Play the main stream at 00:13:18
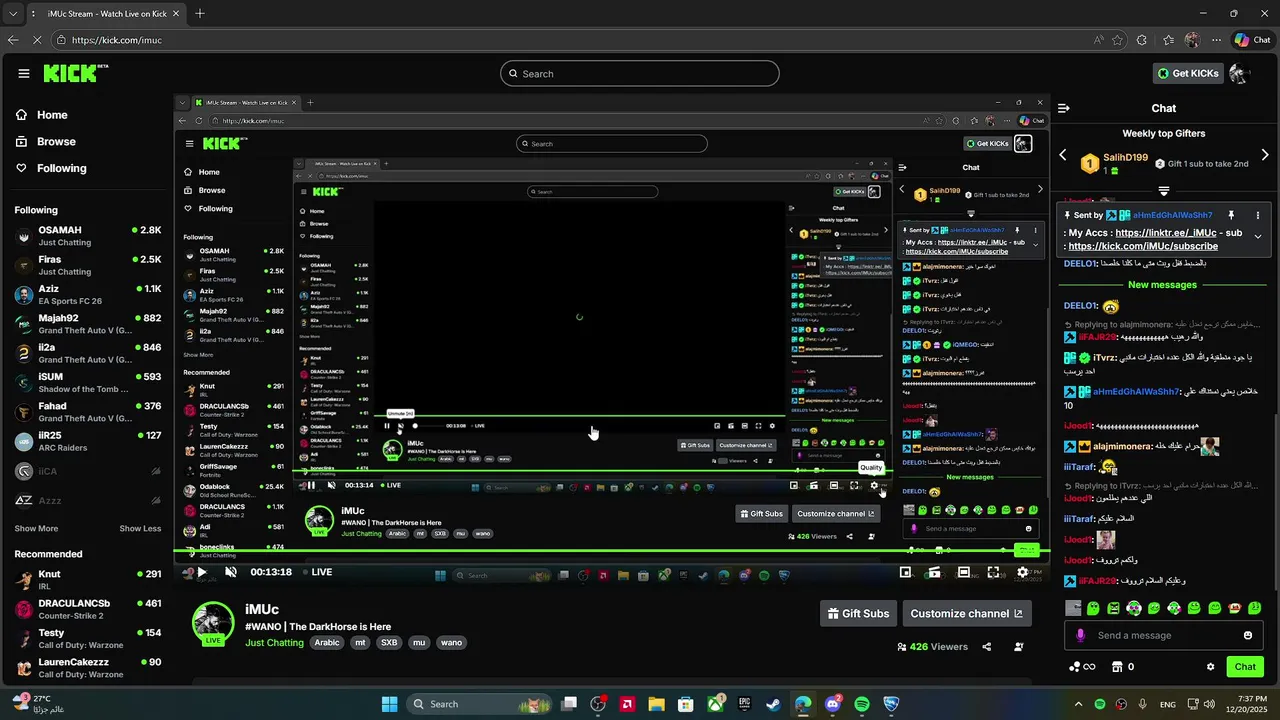 (x=201, y=572)
